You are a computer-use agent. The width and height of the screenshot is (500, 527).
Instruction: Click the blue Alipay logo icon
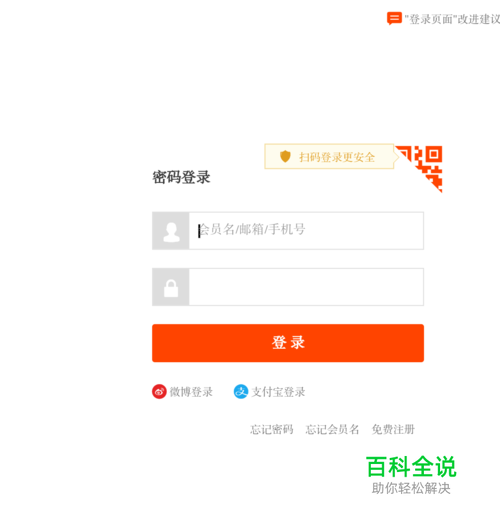[241, 392]
